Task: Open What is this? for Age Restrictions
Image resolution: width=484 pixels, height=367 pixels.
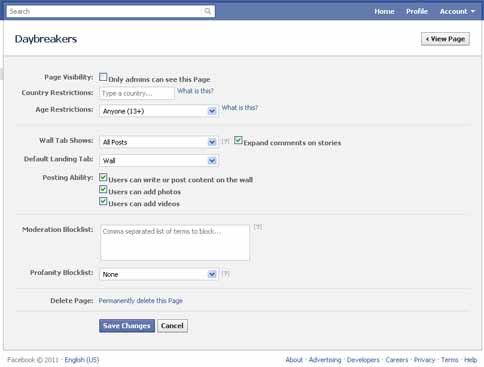Action: click(x=240, y=108)
